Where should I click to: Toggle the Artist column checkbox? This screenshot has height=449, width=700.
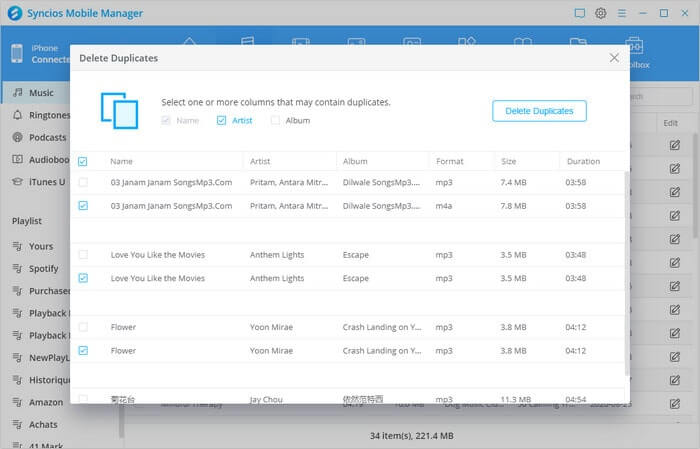click(221, 121)
